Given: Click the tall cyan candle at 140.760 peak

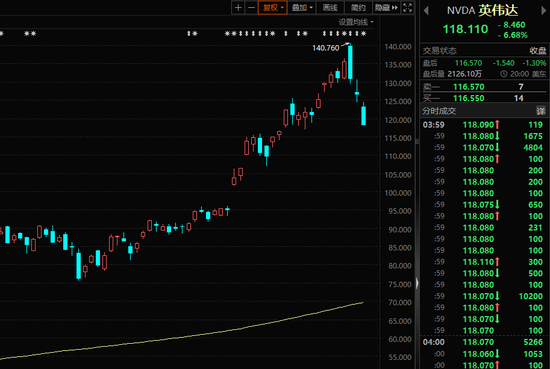Looking at the screenshot, I should 350,62.
